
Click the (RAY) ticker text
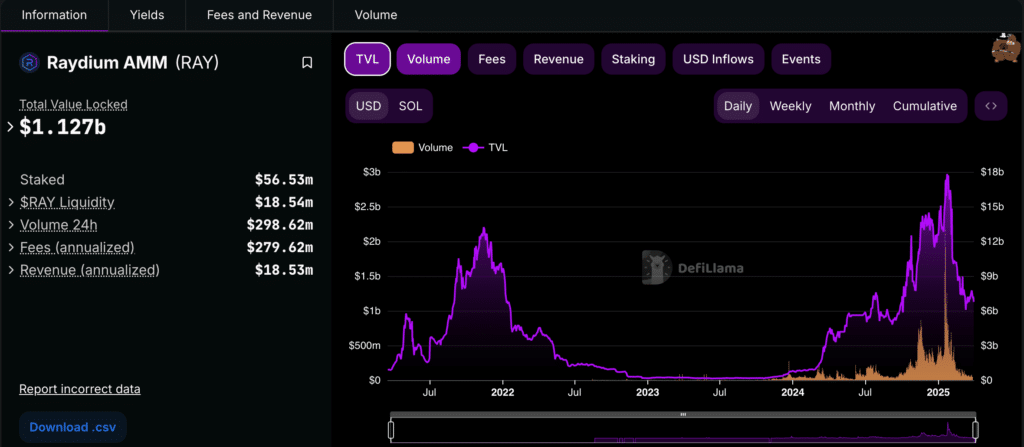click(x=197, y=63)
